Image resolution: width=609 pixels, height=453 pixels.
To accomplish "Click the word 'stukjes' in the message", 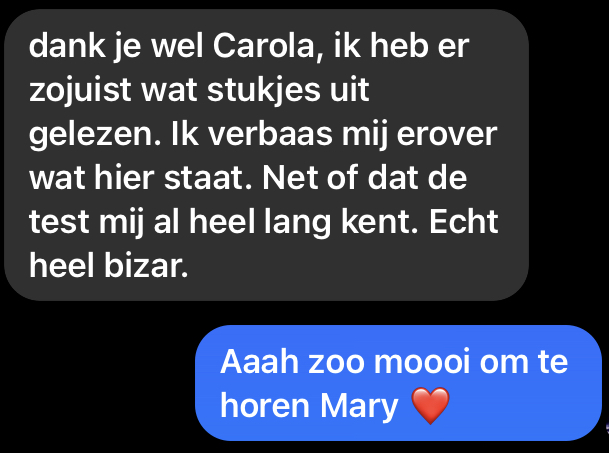I will (263, 91).
